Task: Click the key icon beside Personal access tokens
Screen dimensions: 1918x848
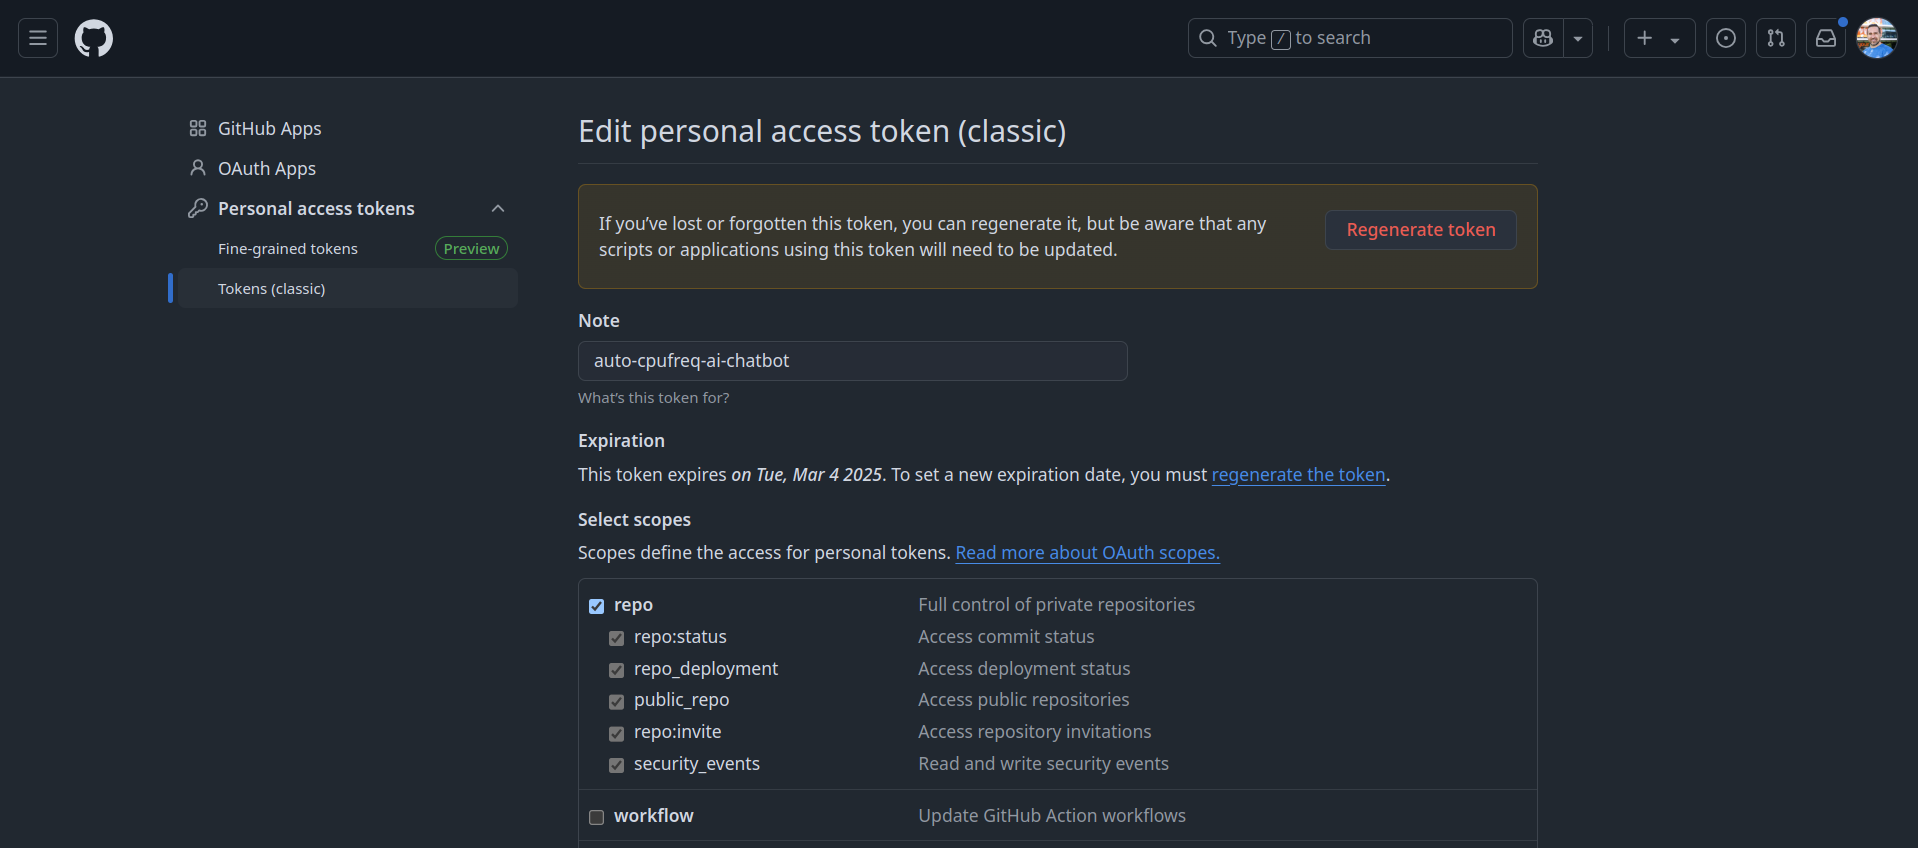Action: [x=198, y=208]
